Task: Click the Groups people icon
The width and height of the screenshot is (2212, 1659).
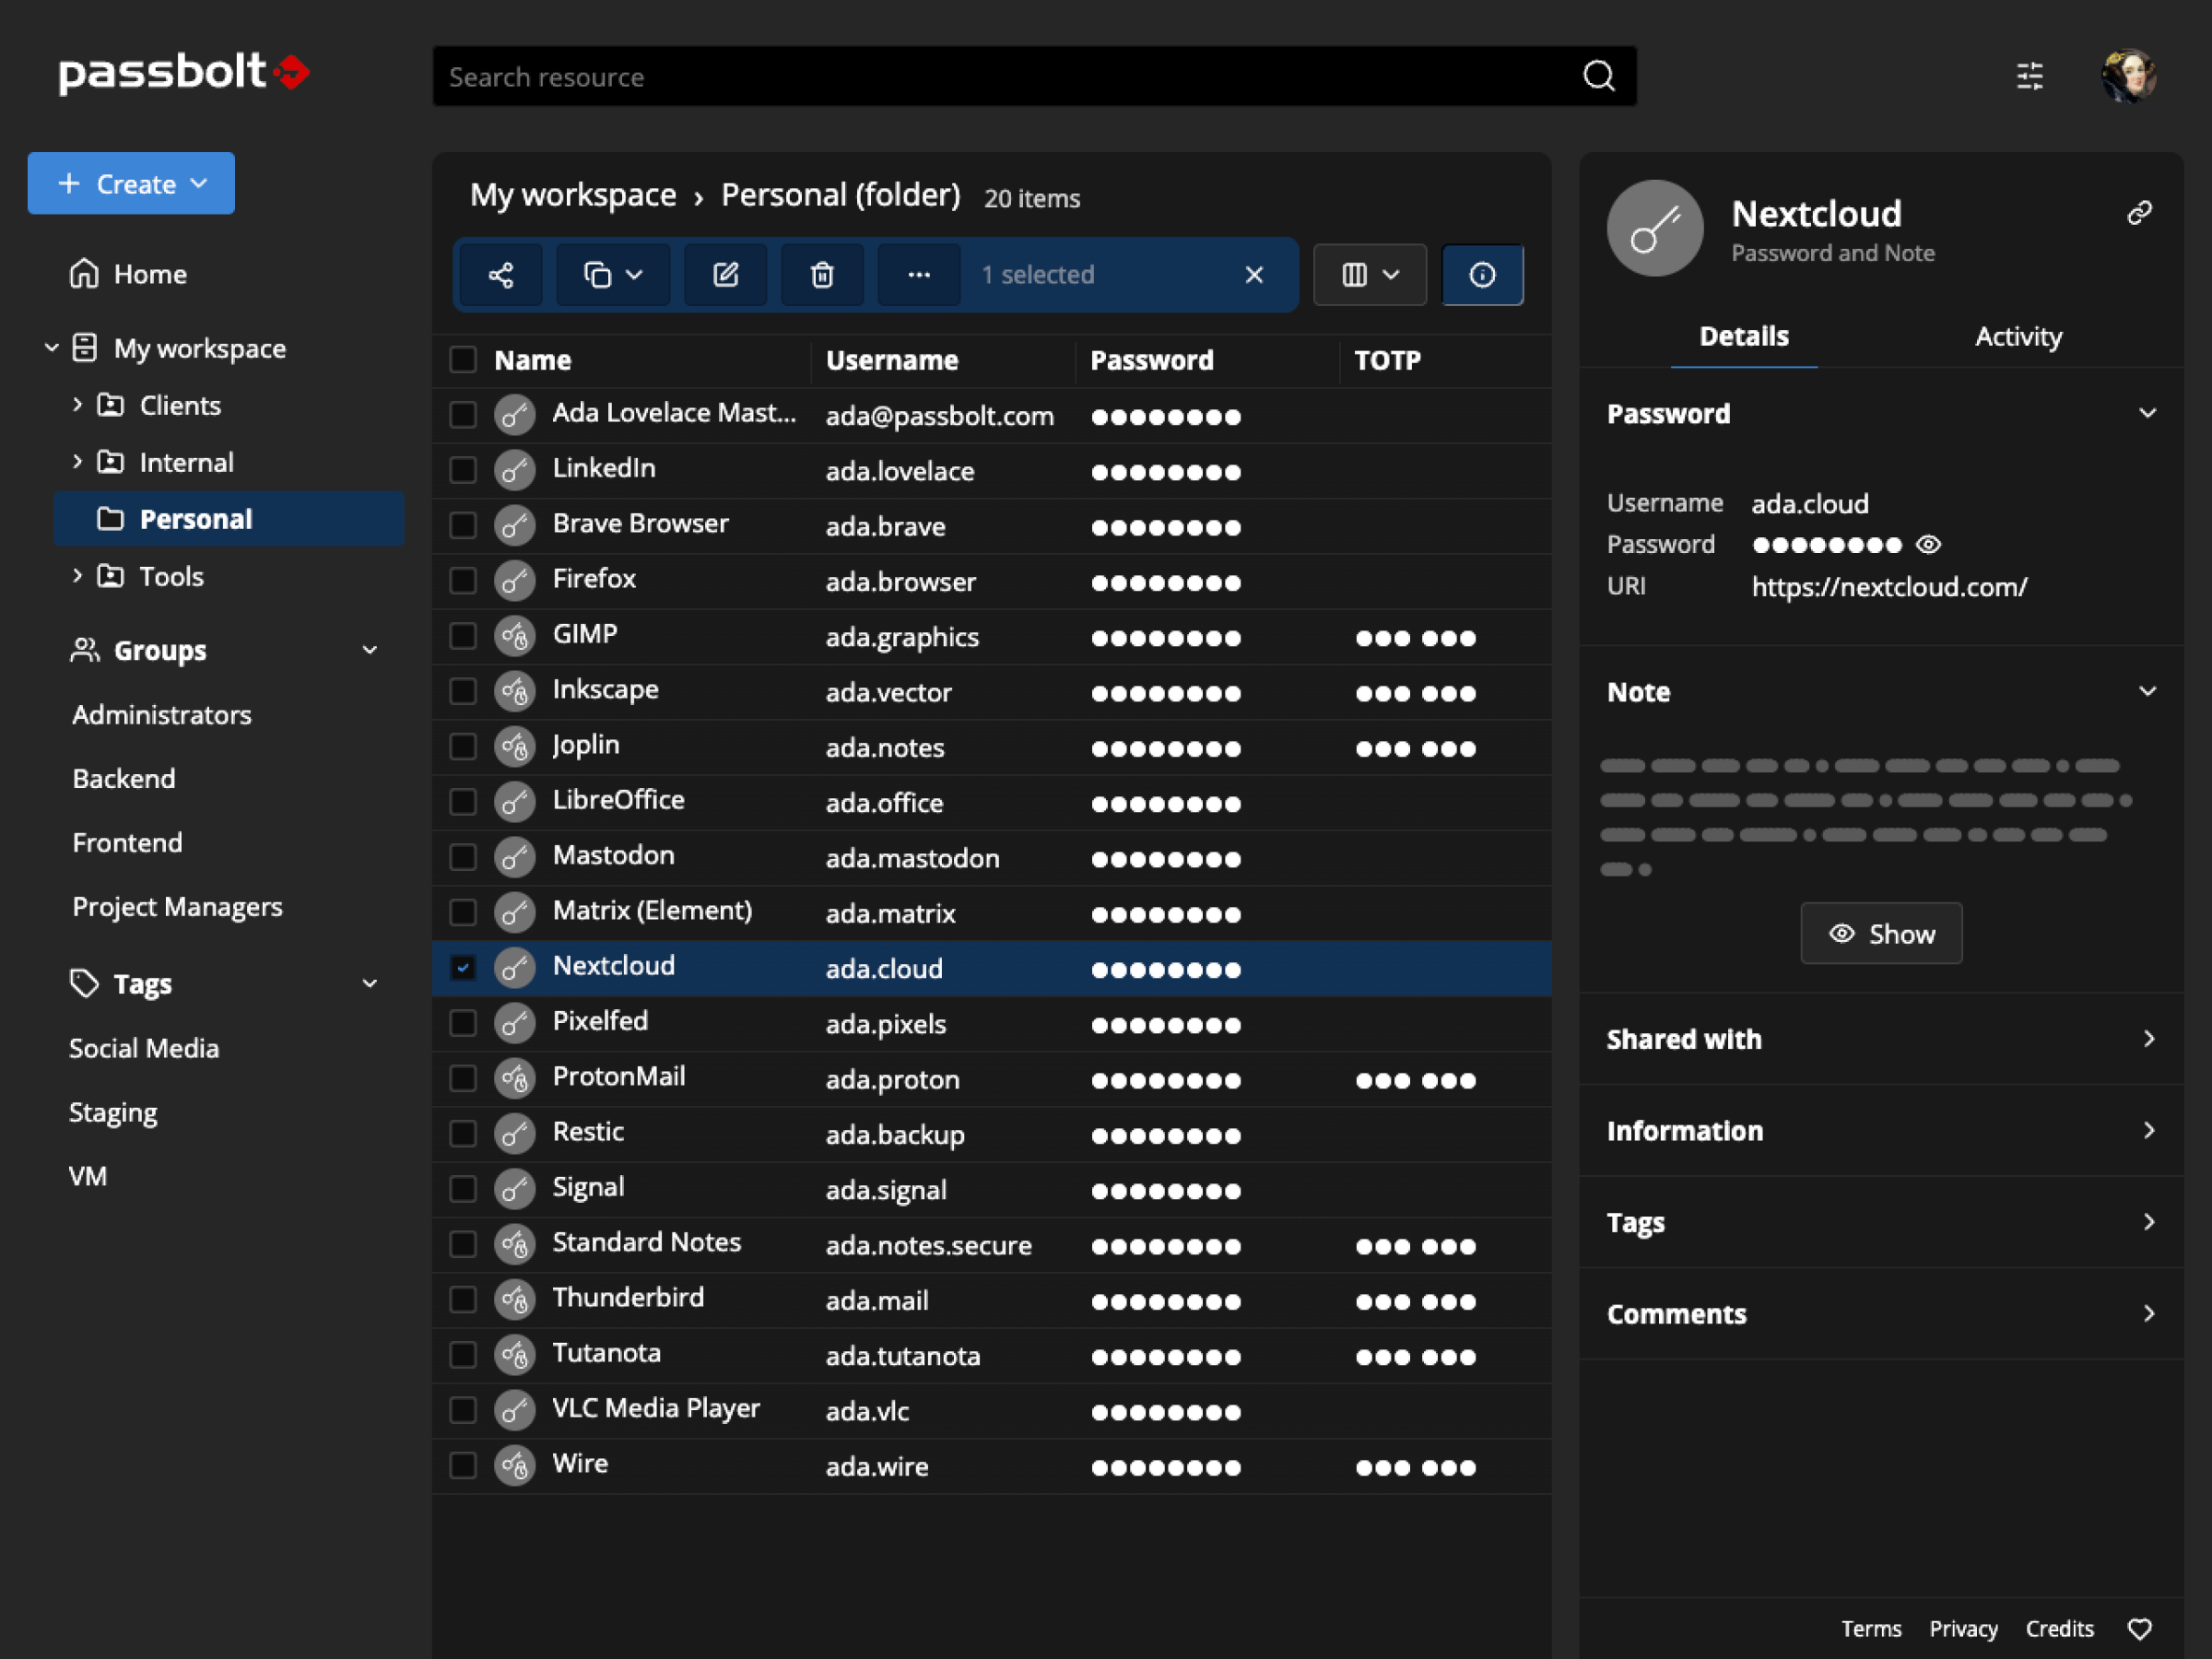Action: pos(84,650)
